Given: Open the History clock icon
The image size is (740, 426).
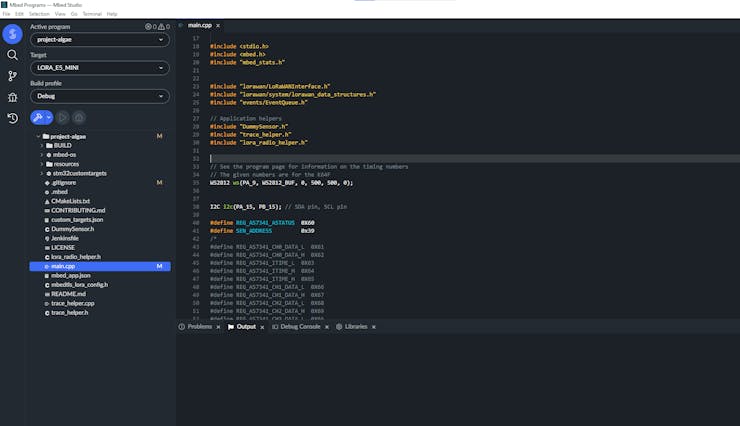Looking at the screenshot, I should tap(12, 118).
